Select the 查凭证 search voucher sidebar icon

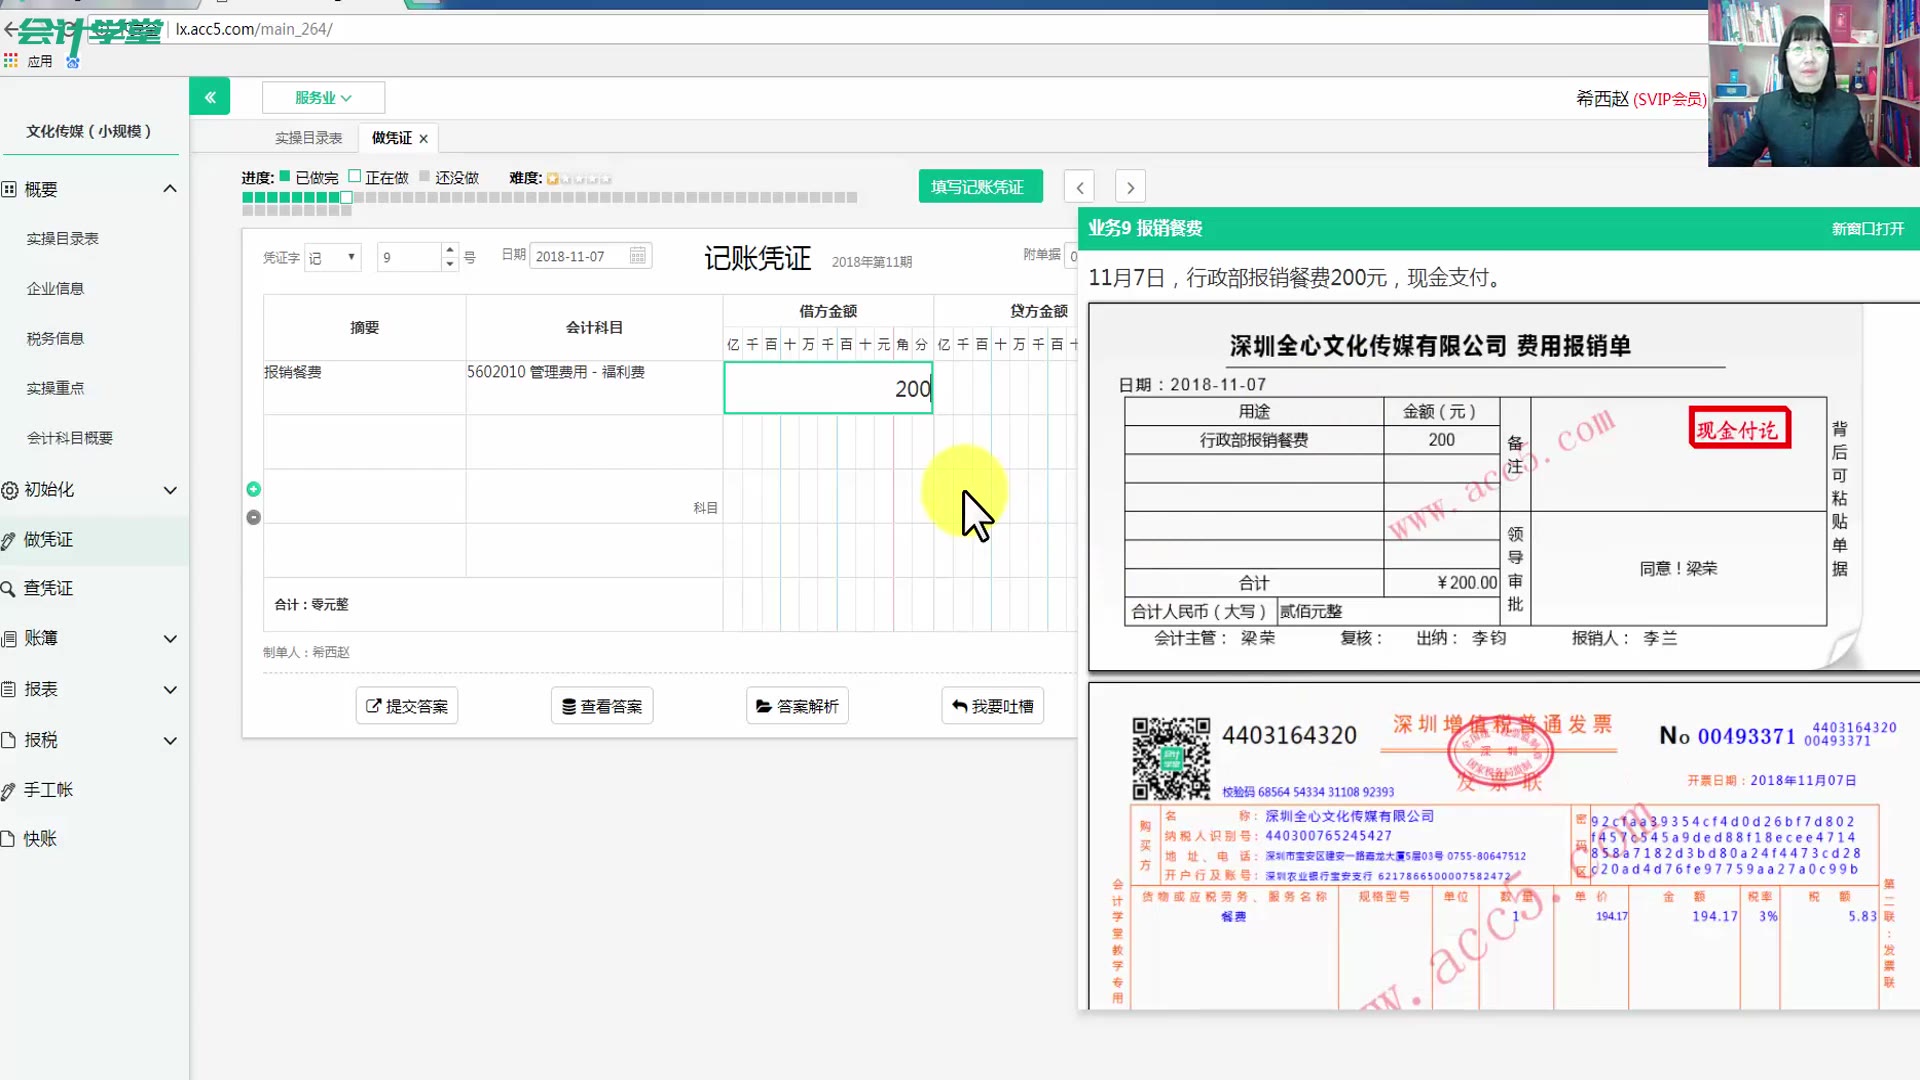[50, 588]
